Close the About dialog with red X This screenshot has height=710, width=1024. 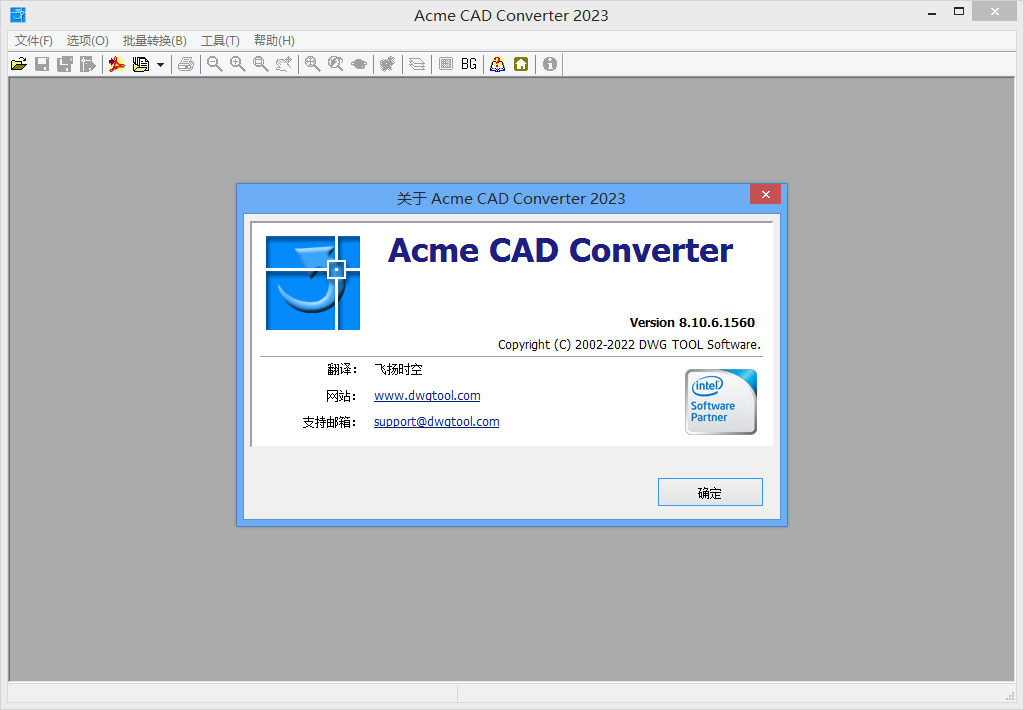click(x=765, y=194)
